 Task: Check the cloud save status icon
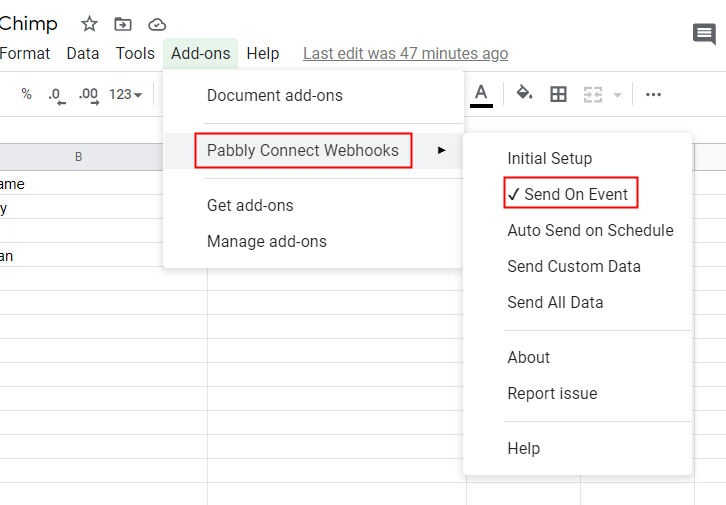[x=157, y=24]
